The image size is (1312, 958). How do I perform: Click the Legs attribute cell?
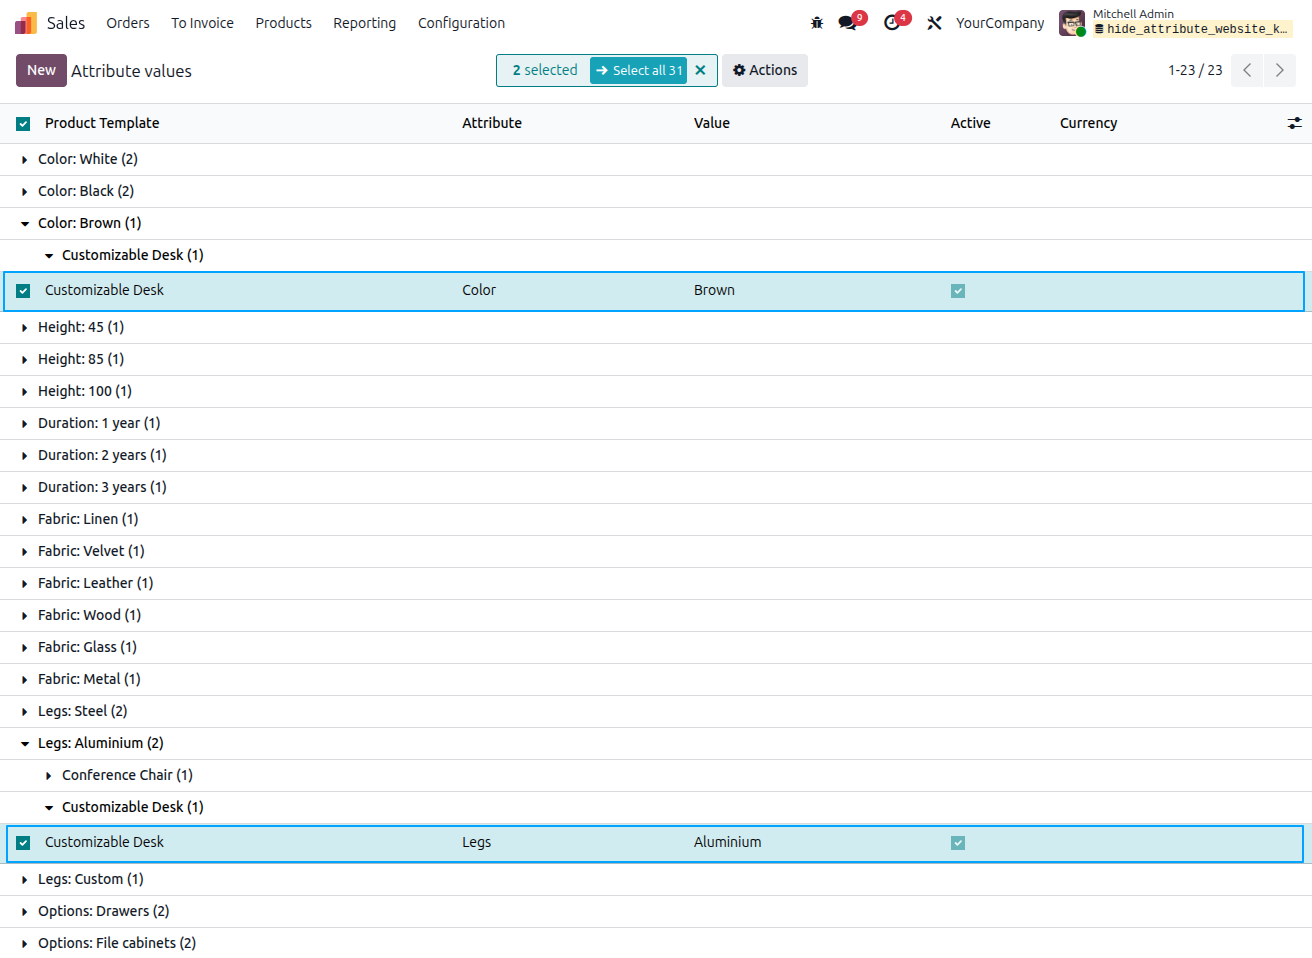(x=476, y=842)
